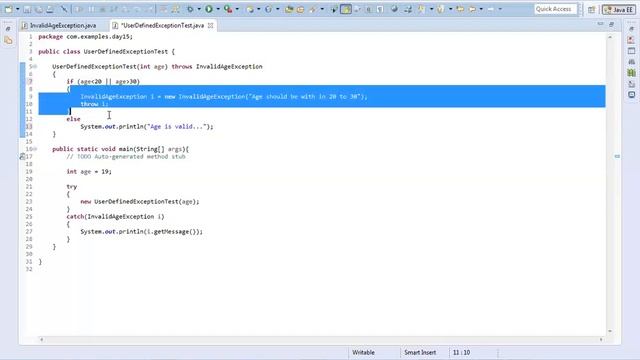Click the Run External Tools icon
This screenshot has width=640, height=360.
228,9
